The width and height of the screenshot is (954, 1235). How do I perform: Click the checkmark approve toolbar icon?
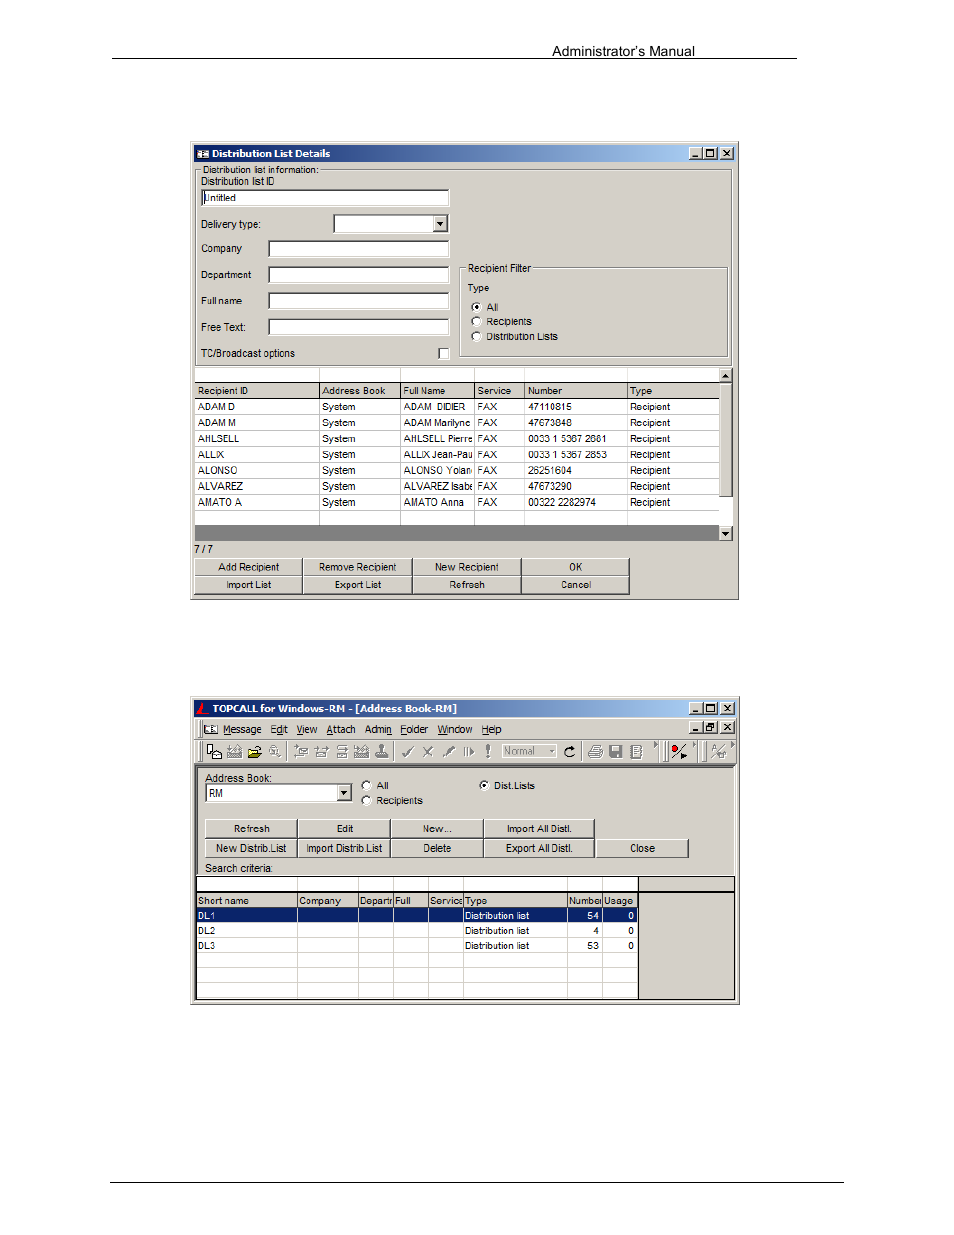tap(408, 751)
